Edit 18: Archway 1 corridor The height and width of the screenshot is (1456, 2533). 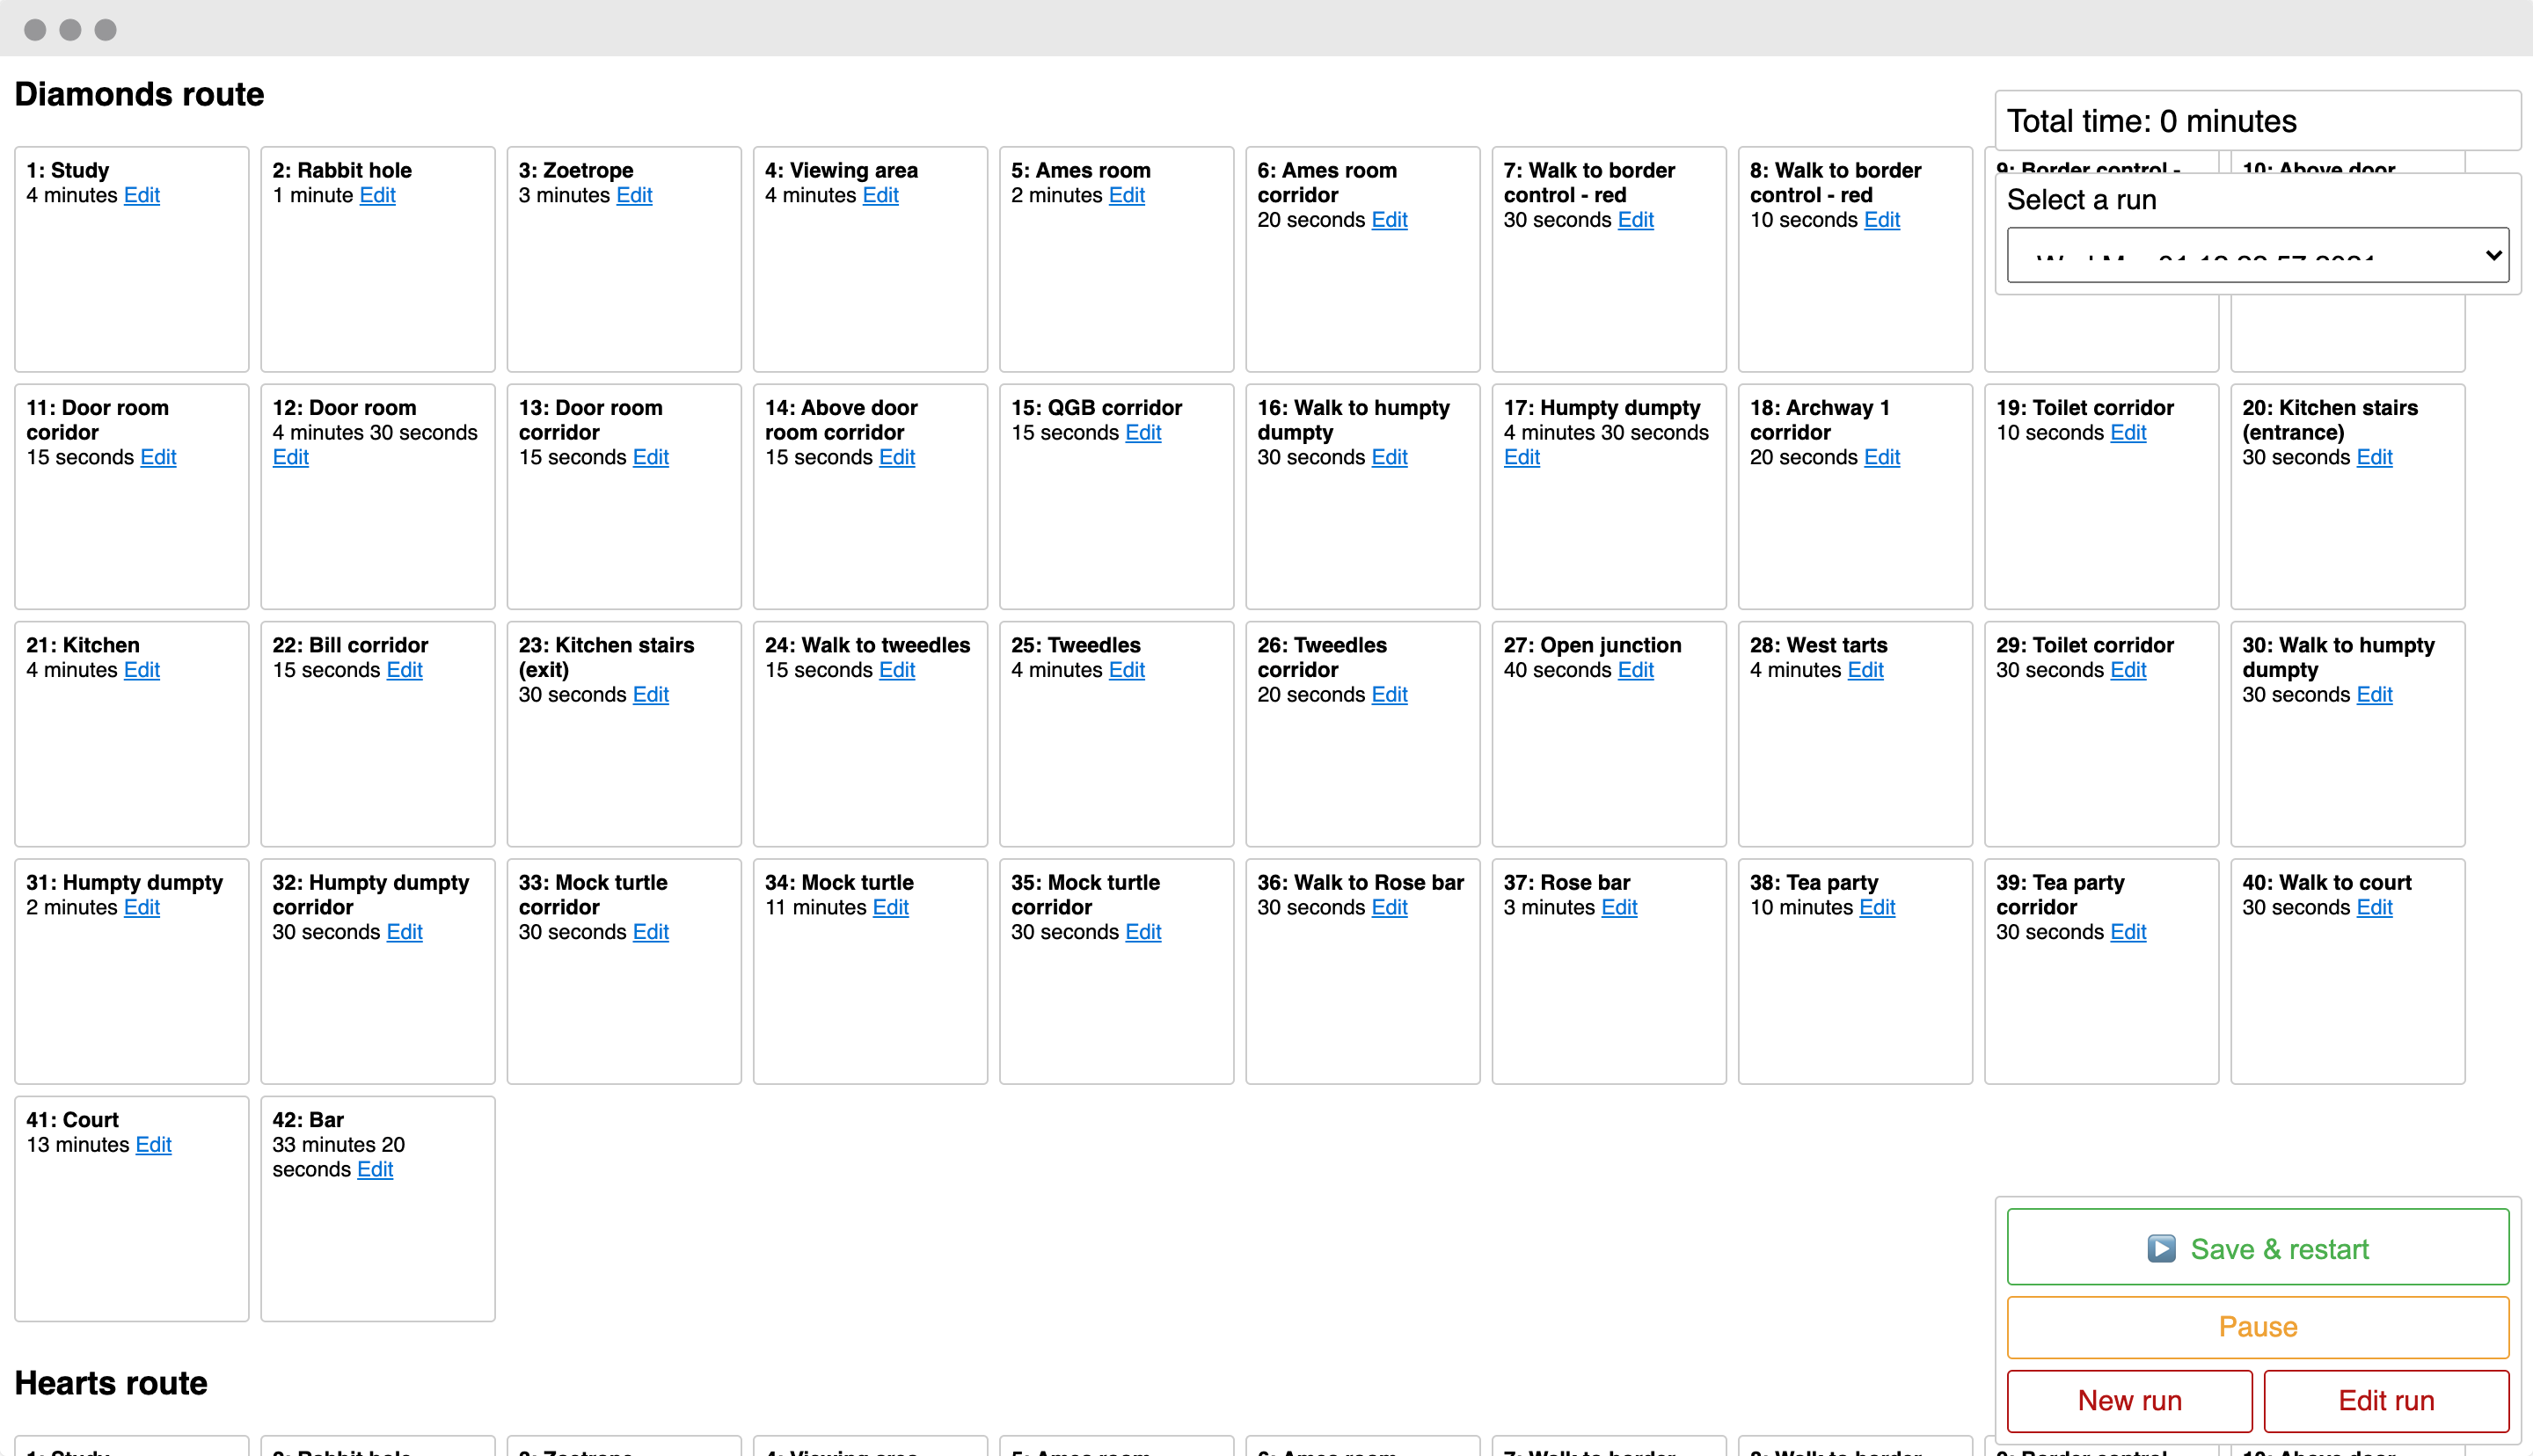point(1882,457)
